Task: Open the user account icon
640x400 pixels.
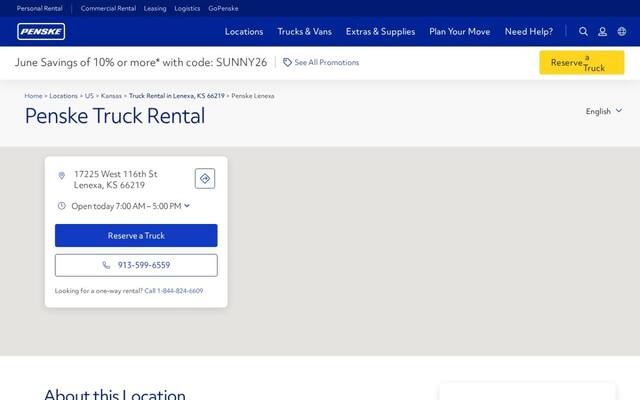Action: click(602, 31)
